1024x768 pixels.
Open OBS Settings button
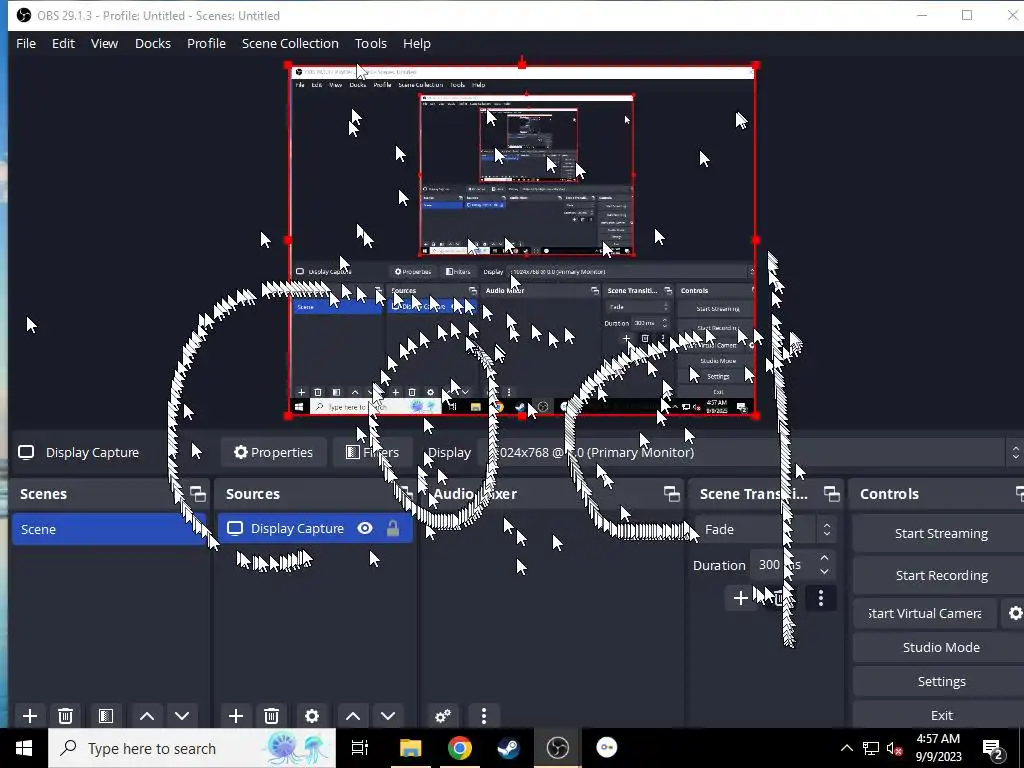940,681
